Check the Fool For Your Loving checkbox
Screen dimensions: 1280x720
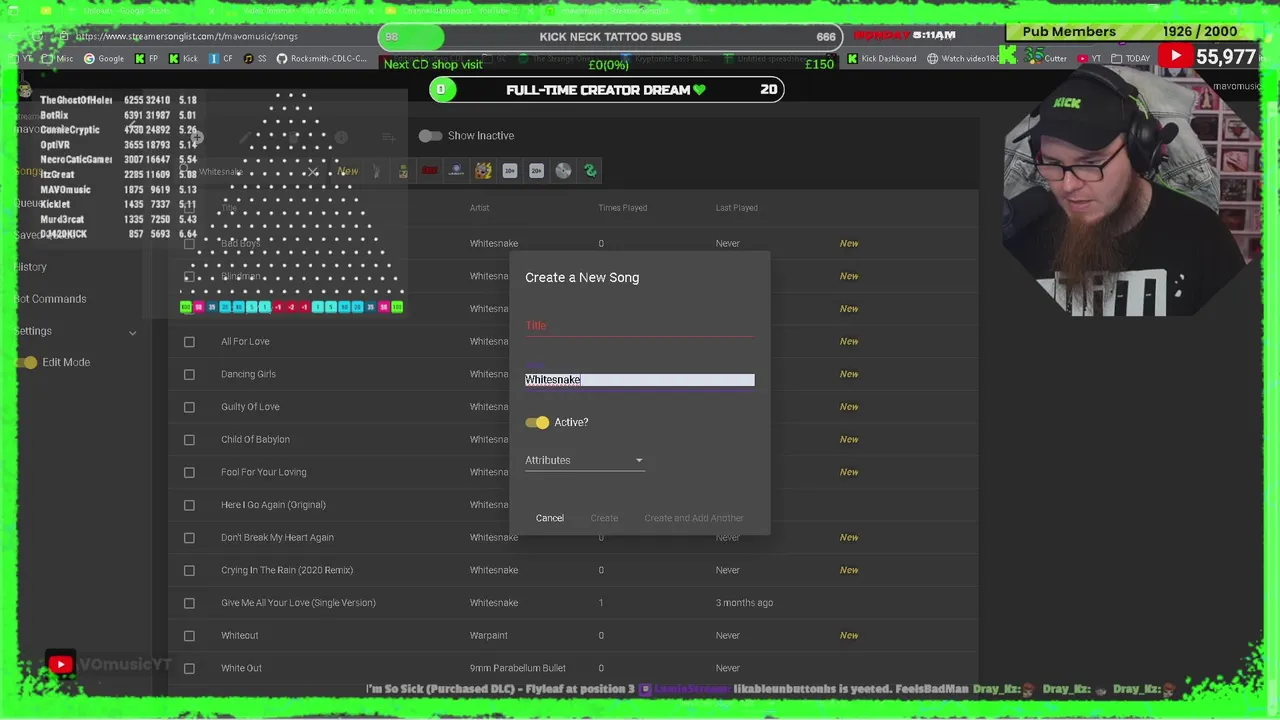[x=189, y=472]
